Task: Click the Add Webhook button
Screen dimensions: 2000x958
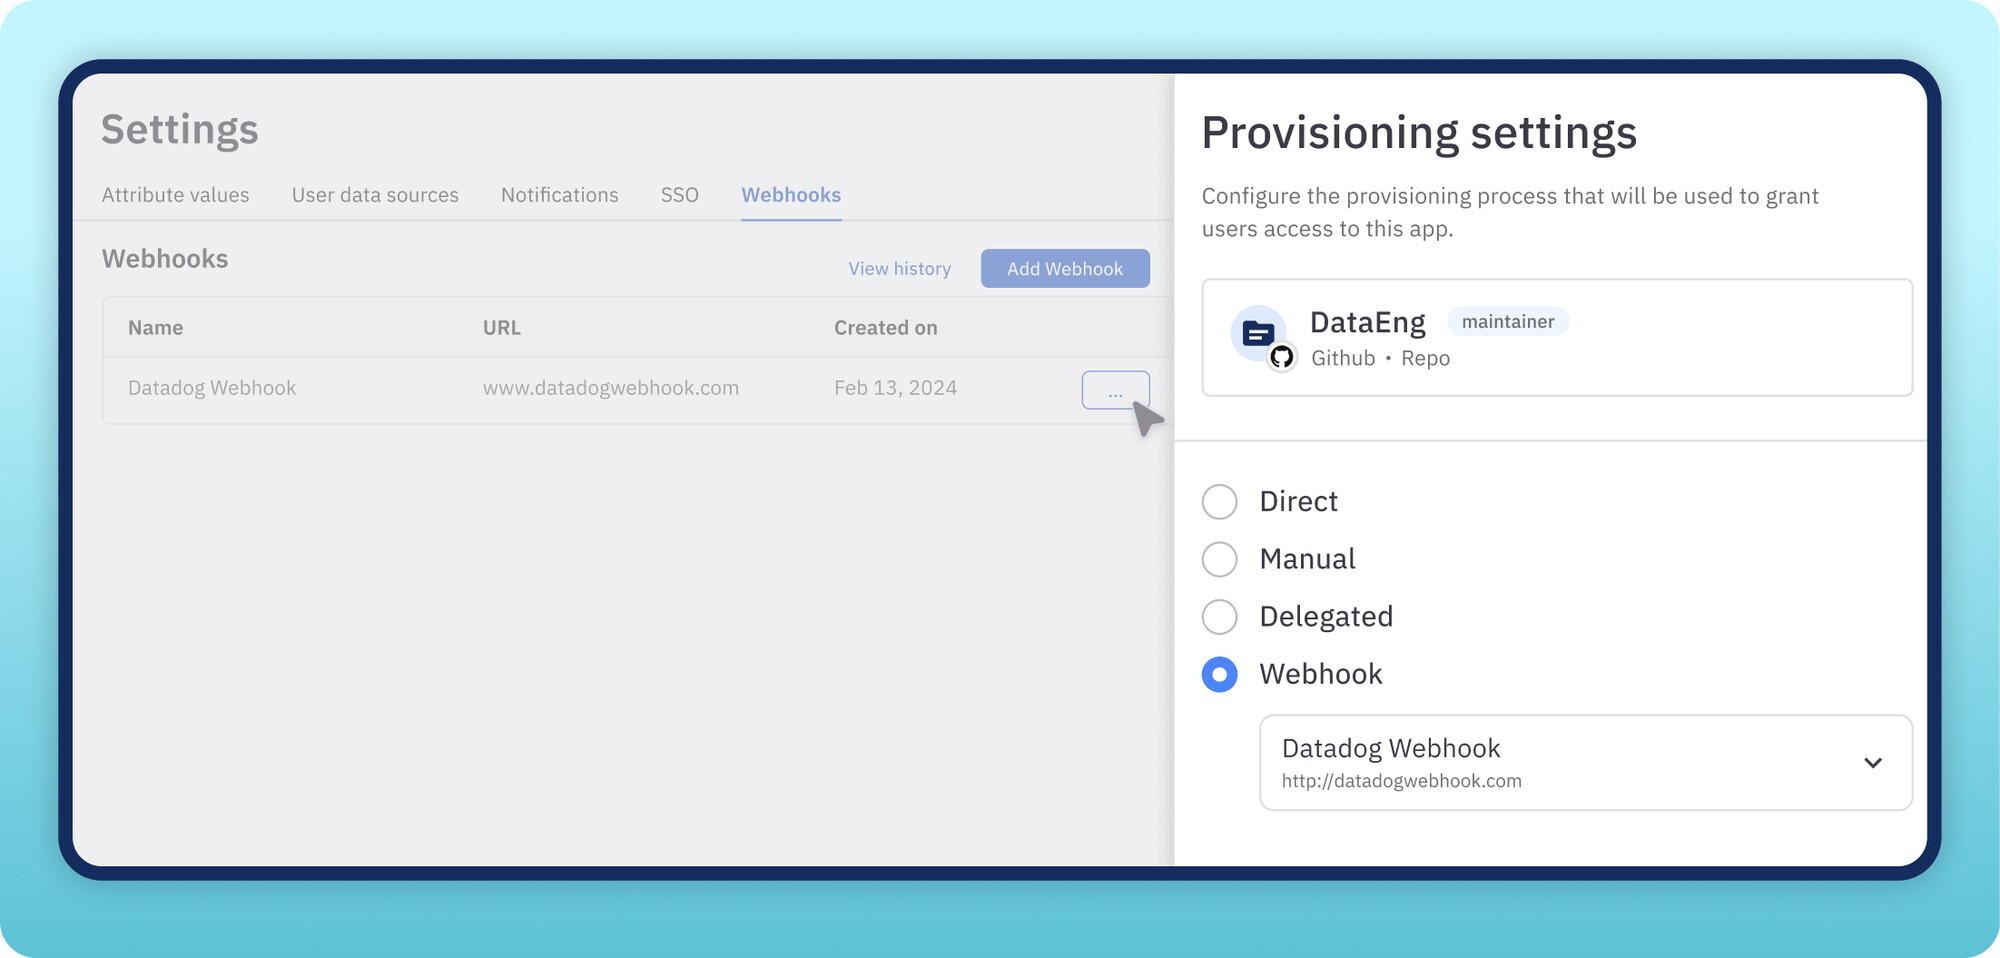Action: point(1064,268)
